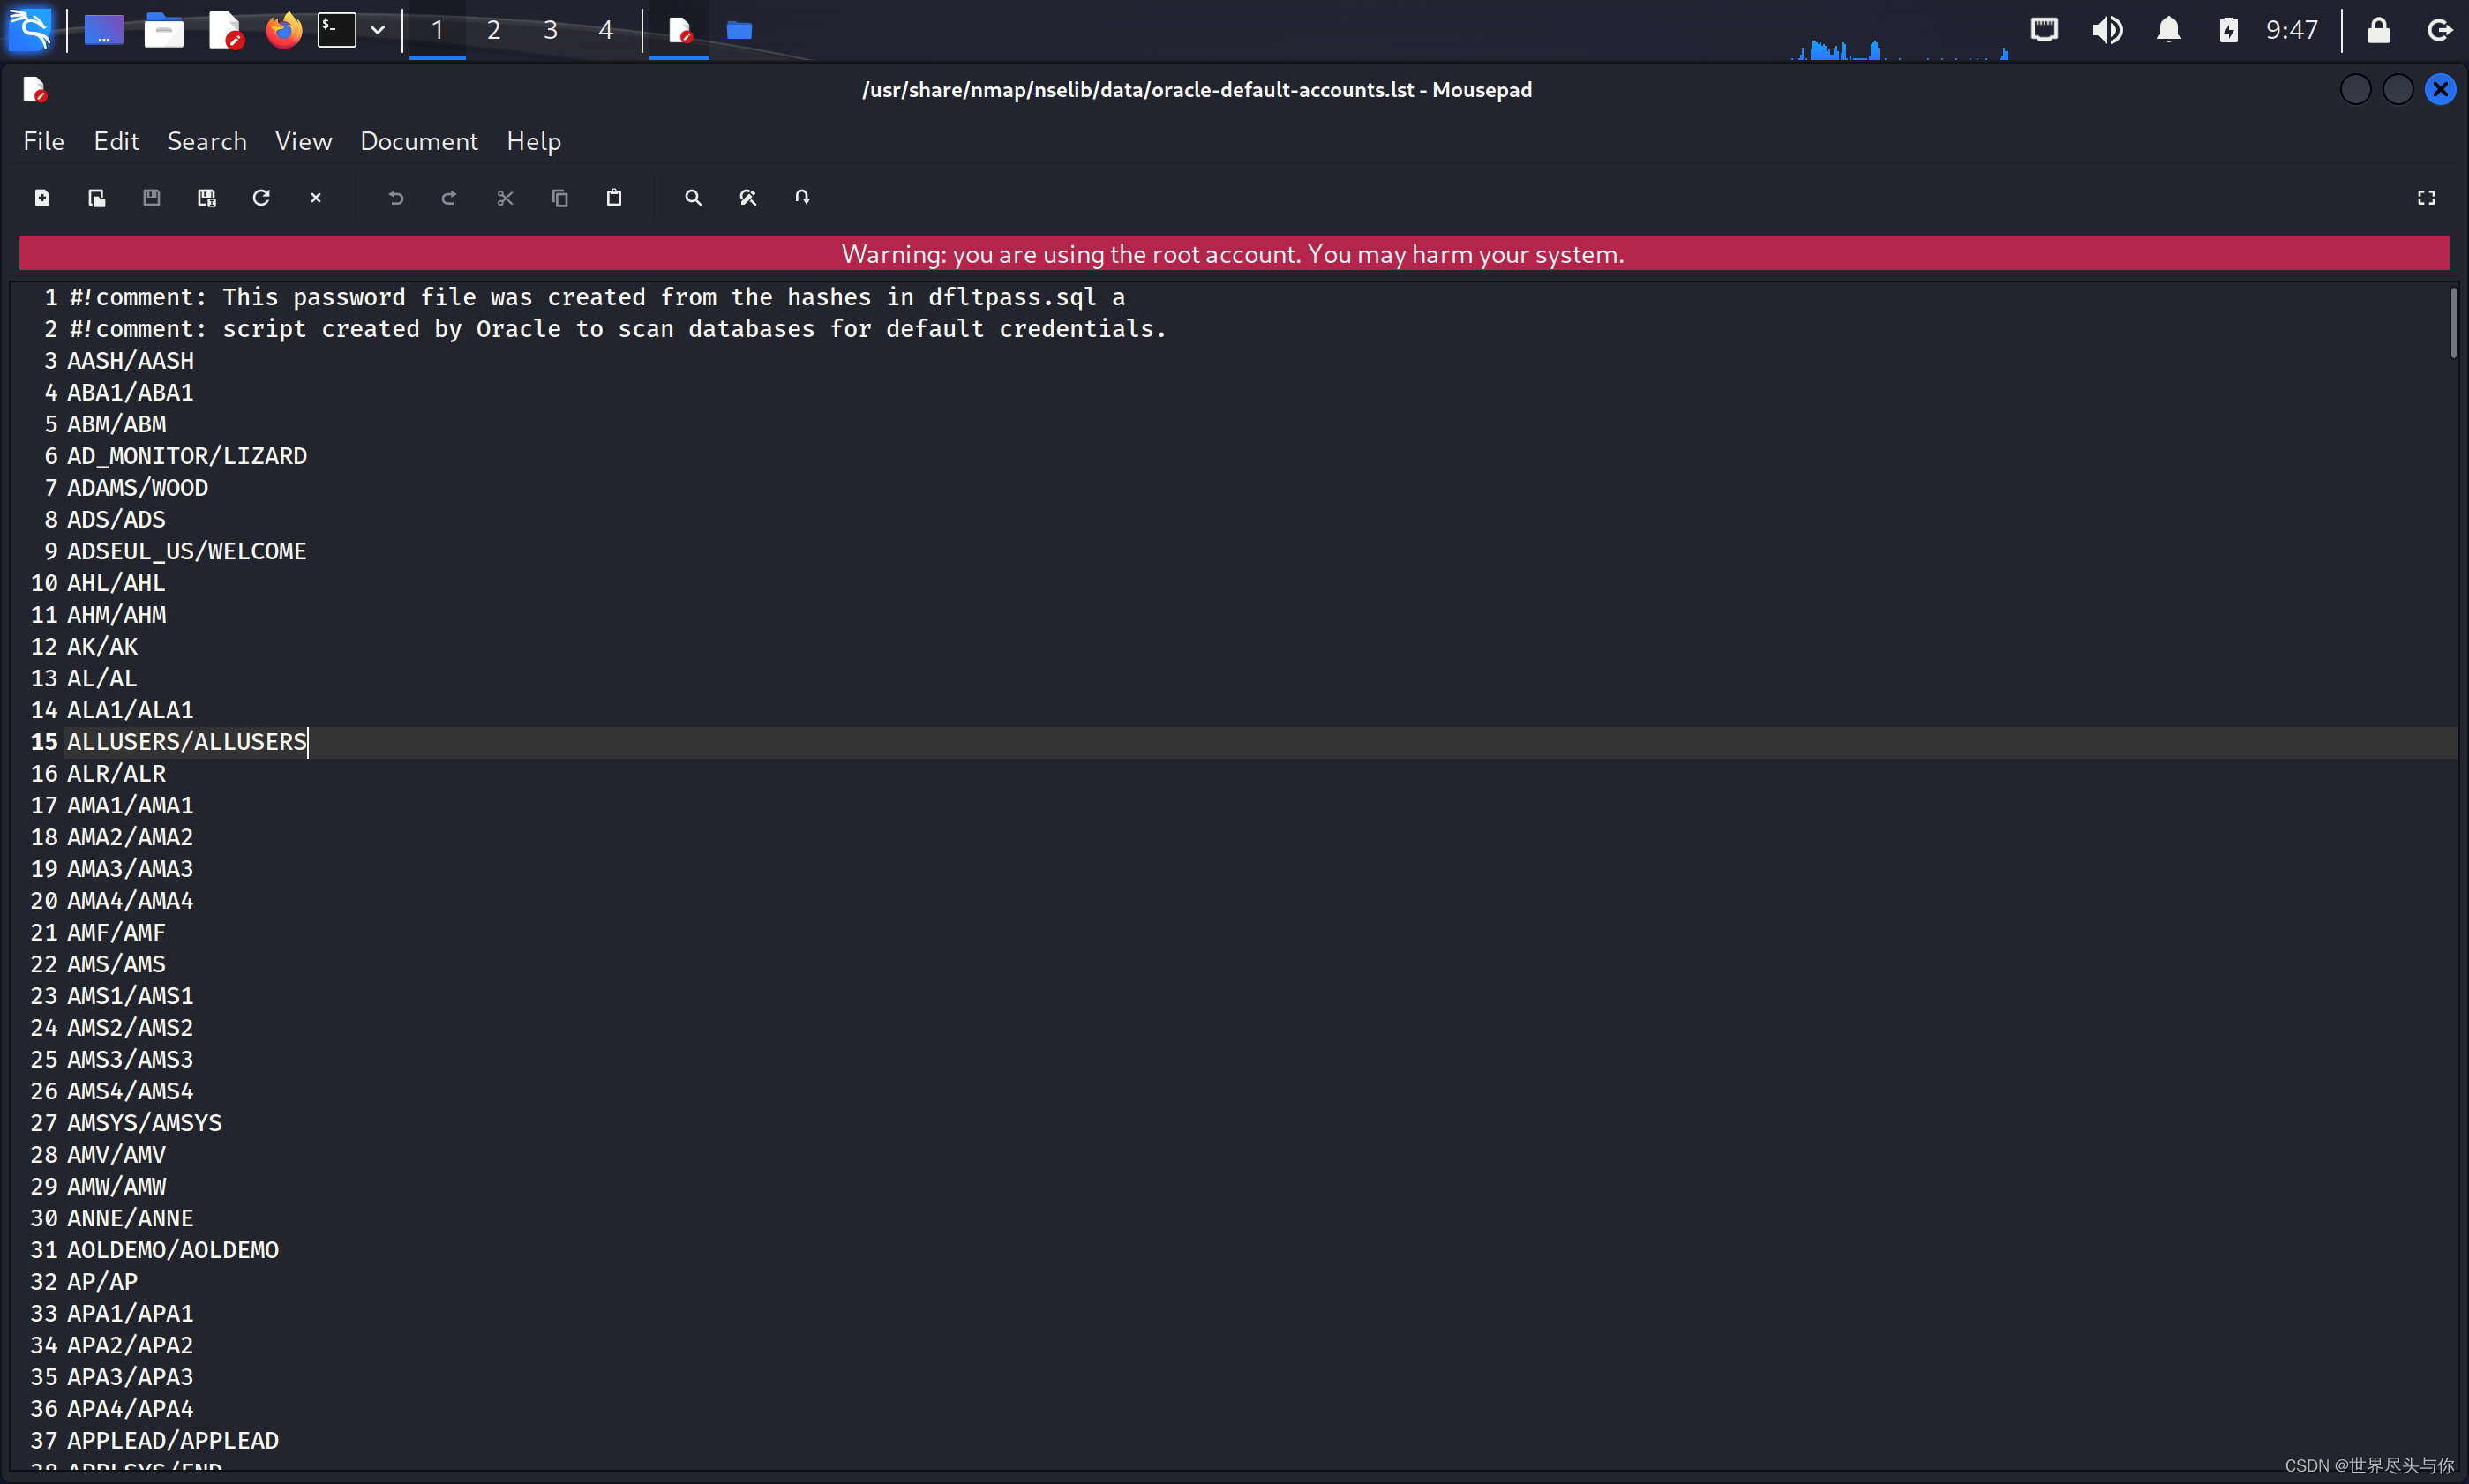Lock the screen with padlock icon

(x=2378, y=30)
